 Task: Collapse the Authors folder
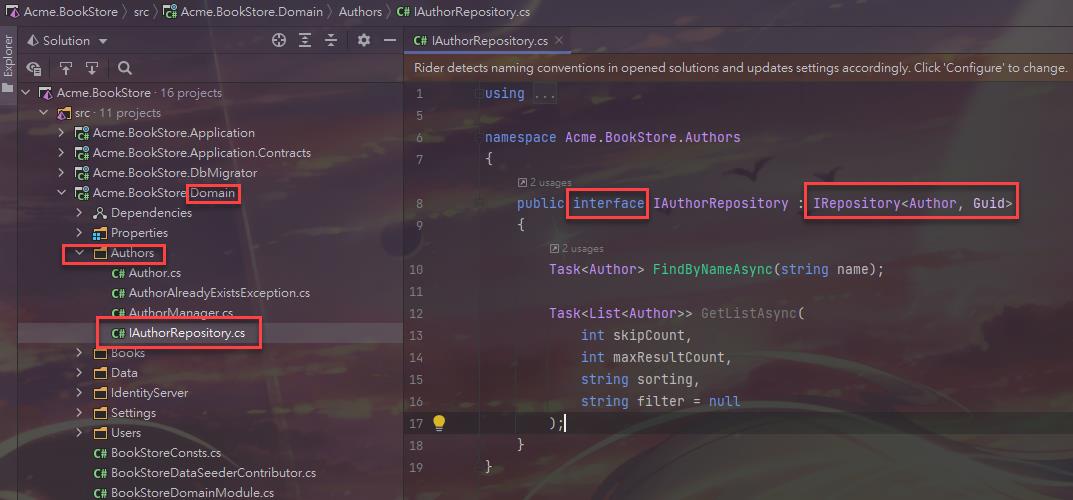80,253
